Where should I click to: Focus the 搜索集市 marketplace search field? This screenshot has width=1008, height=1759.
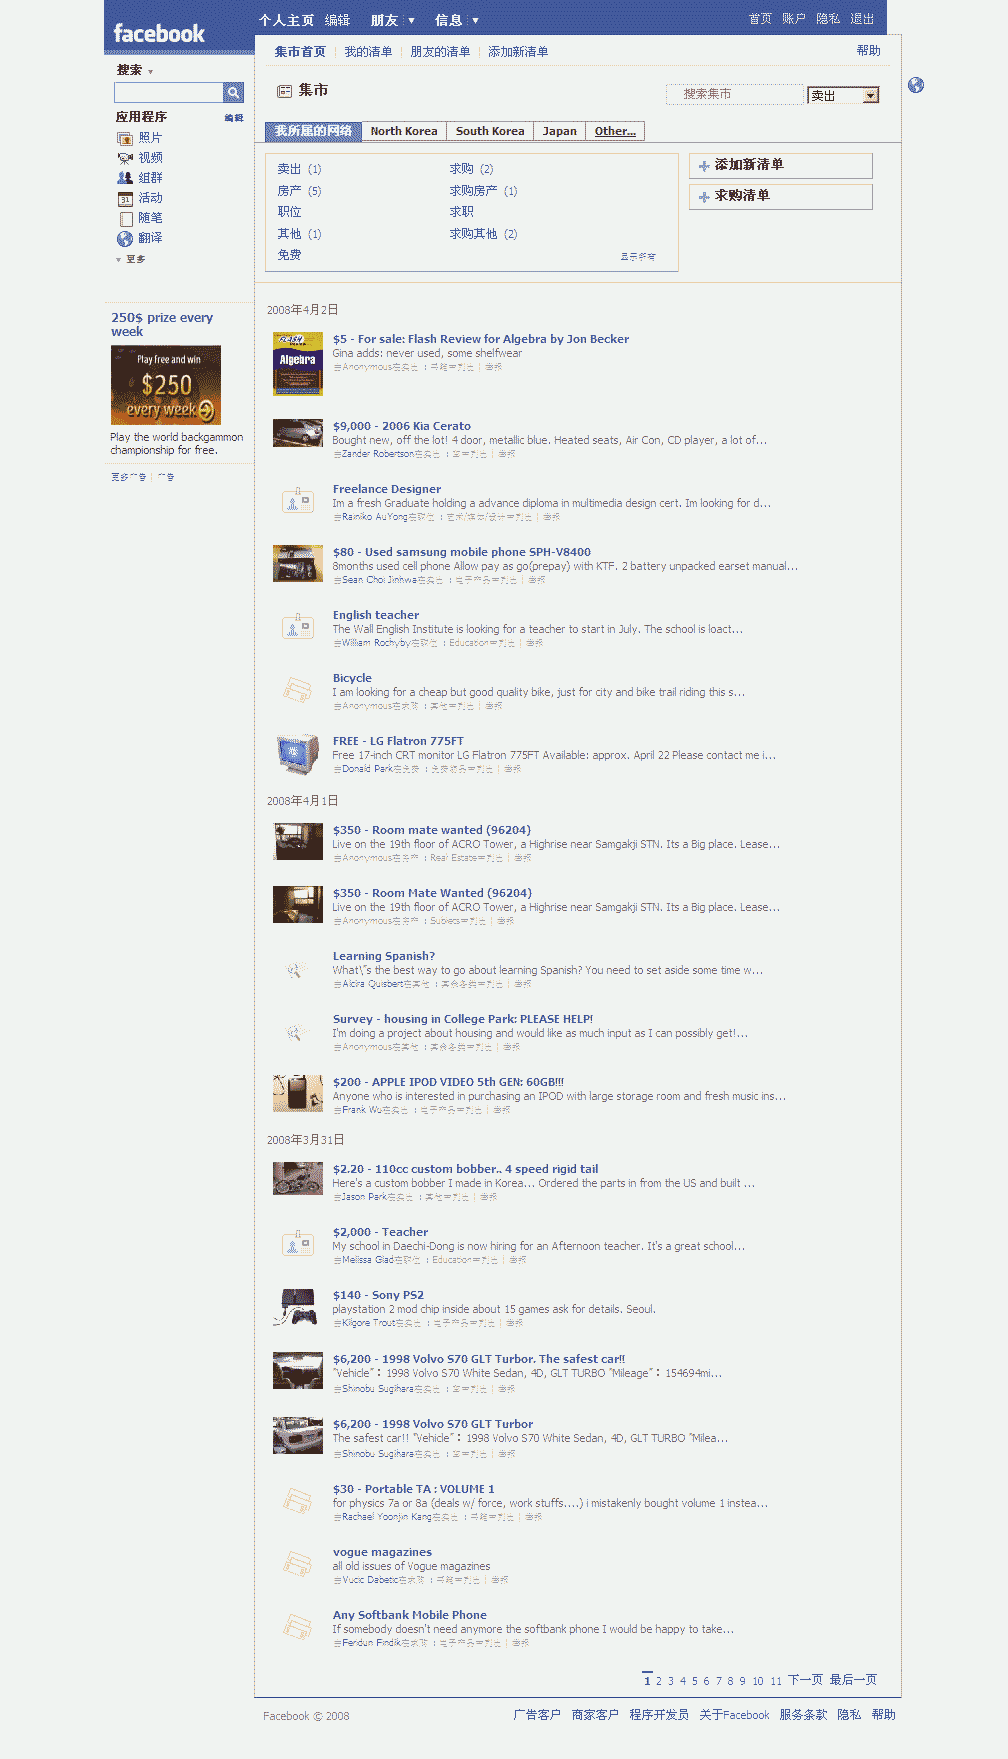(735, 94)
